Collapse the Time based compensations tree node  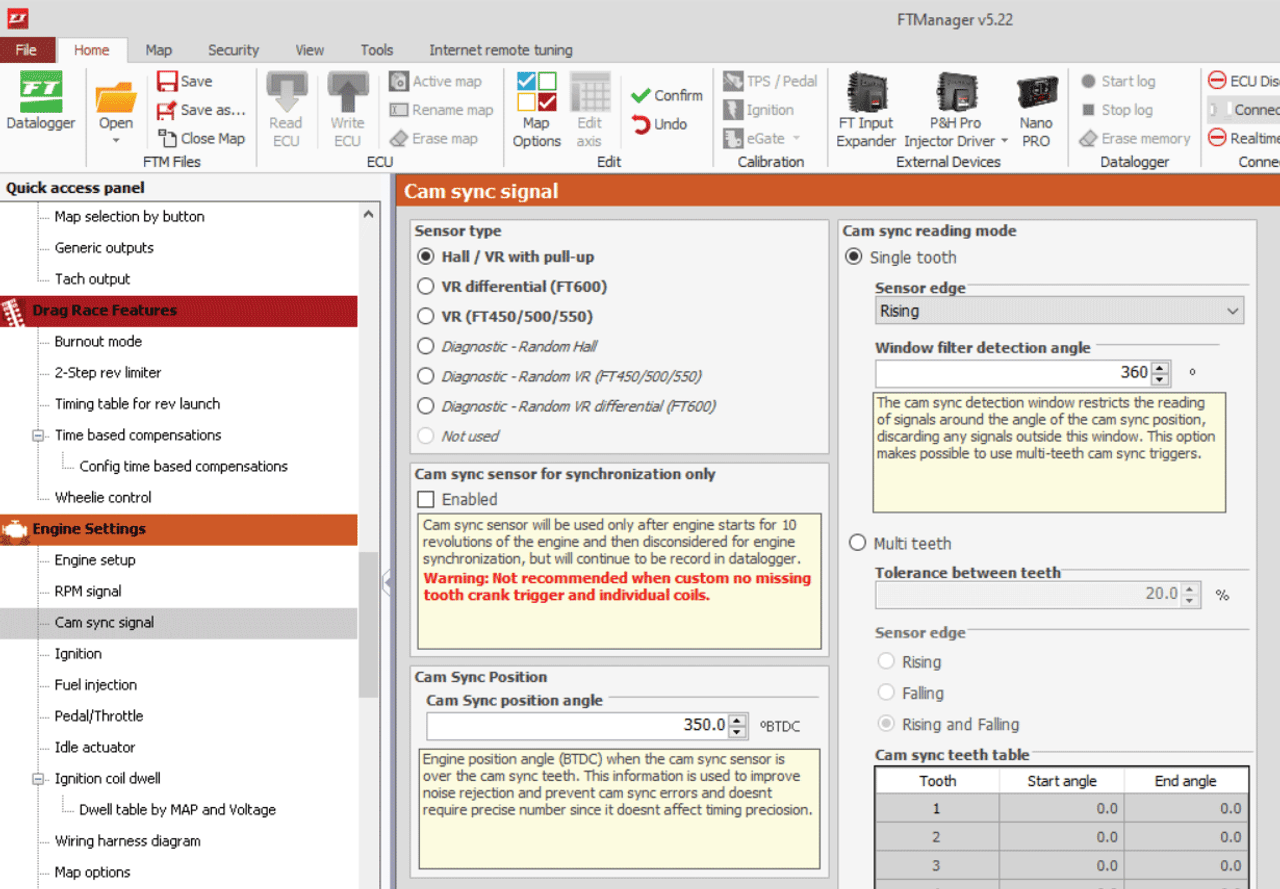click(x=39, y=435)
